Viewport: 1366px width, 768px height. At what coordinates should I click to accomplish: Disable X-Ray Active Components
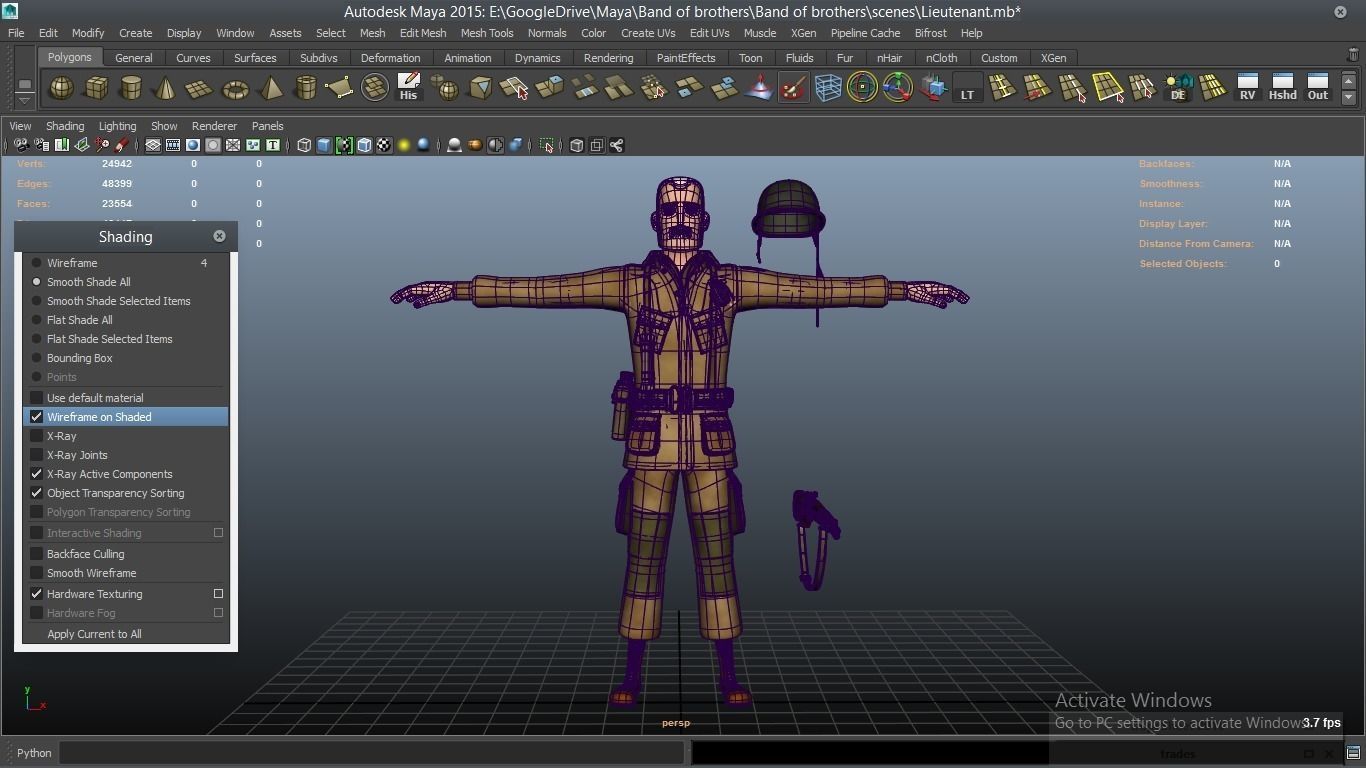37,474
